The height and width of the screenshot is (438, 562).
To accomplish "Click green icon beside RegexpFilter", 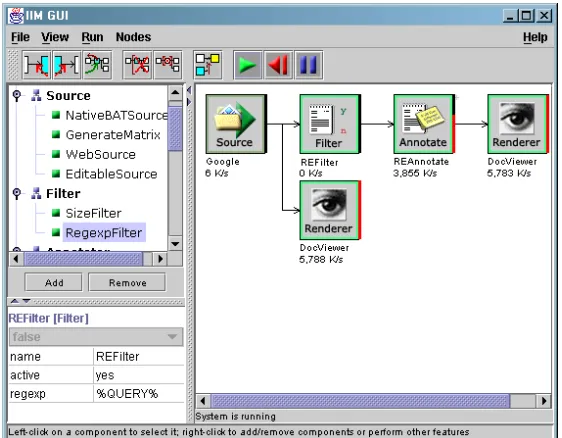I will (x=56, y=233).
